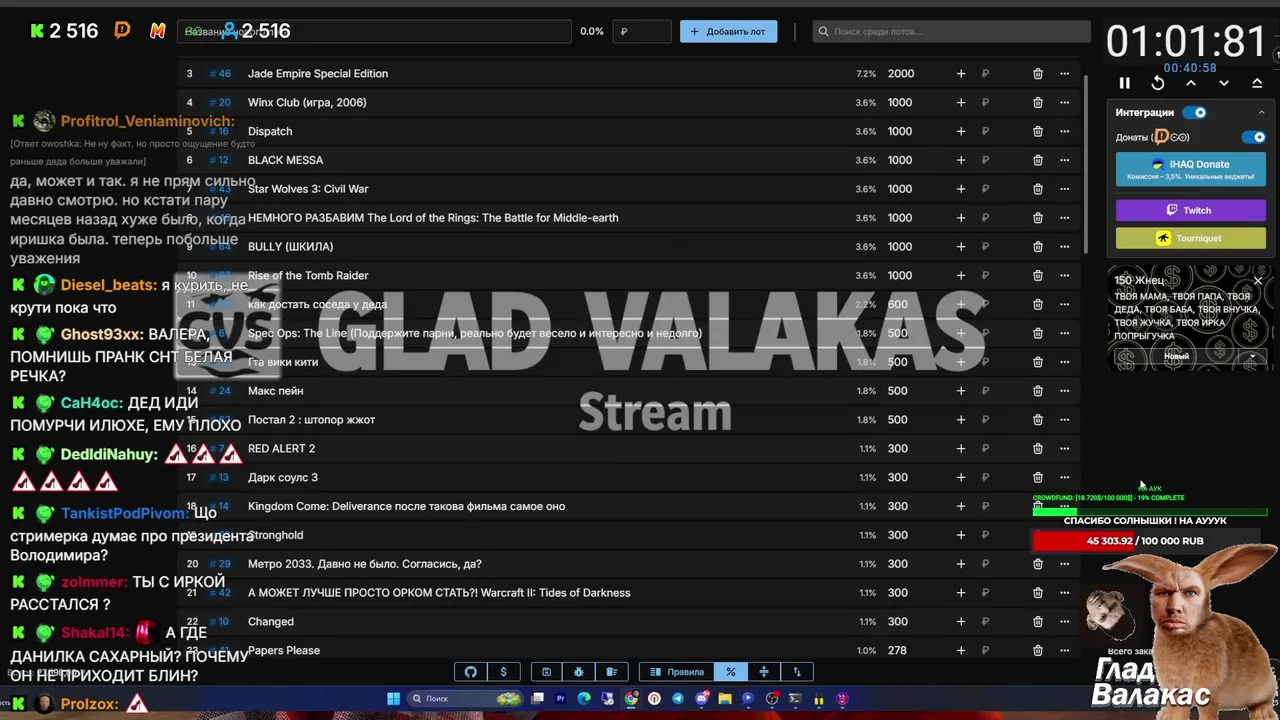Open more options for Постал 2 lot
The image size is (1280, 720).
(x=1065, y=420)
